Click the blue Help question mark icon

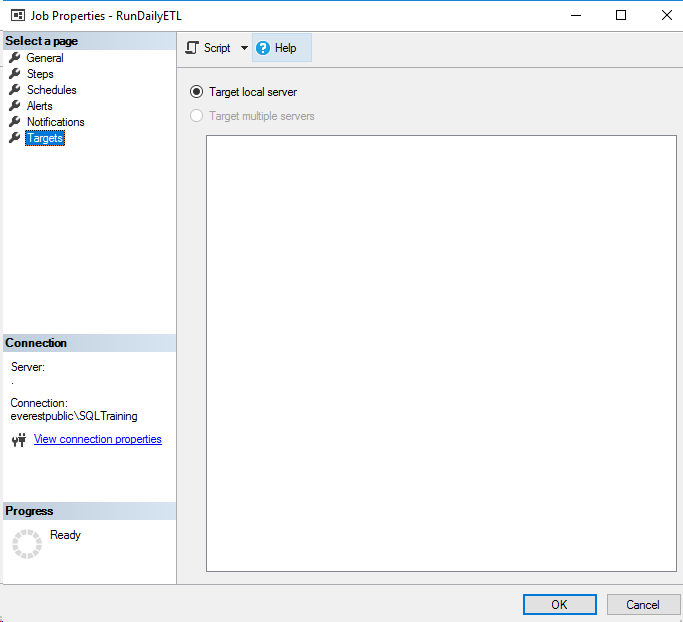[x=263, y=48]
